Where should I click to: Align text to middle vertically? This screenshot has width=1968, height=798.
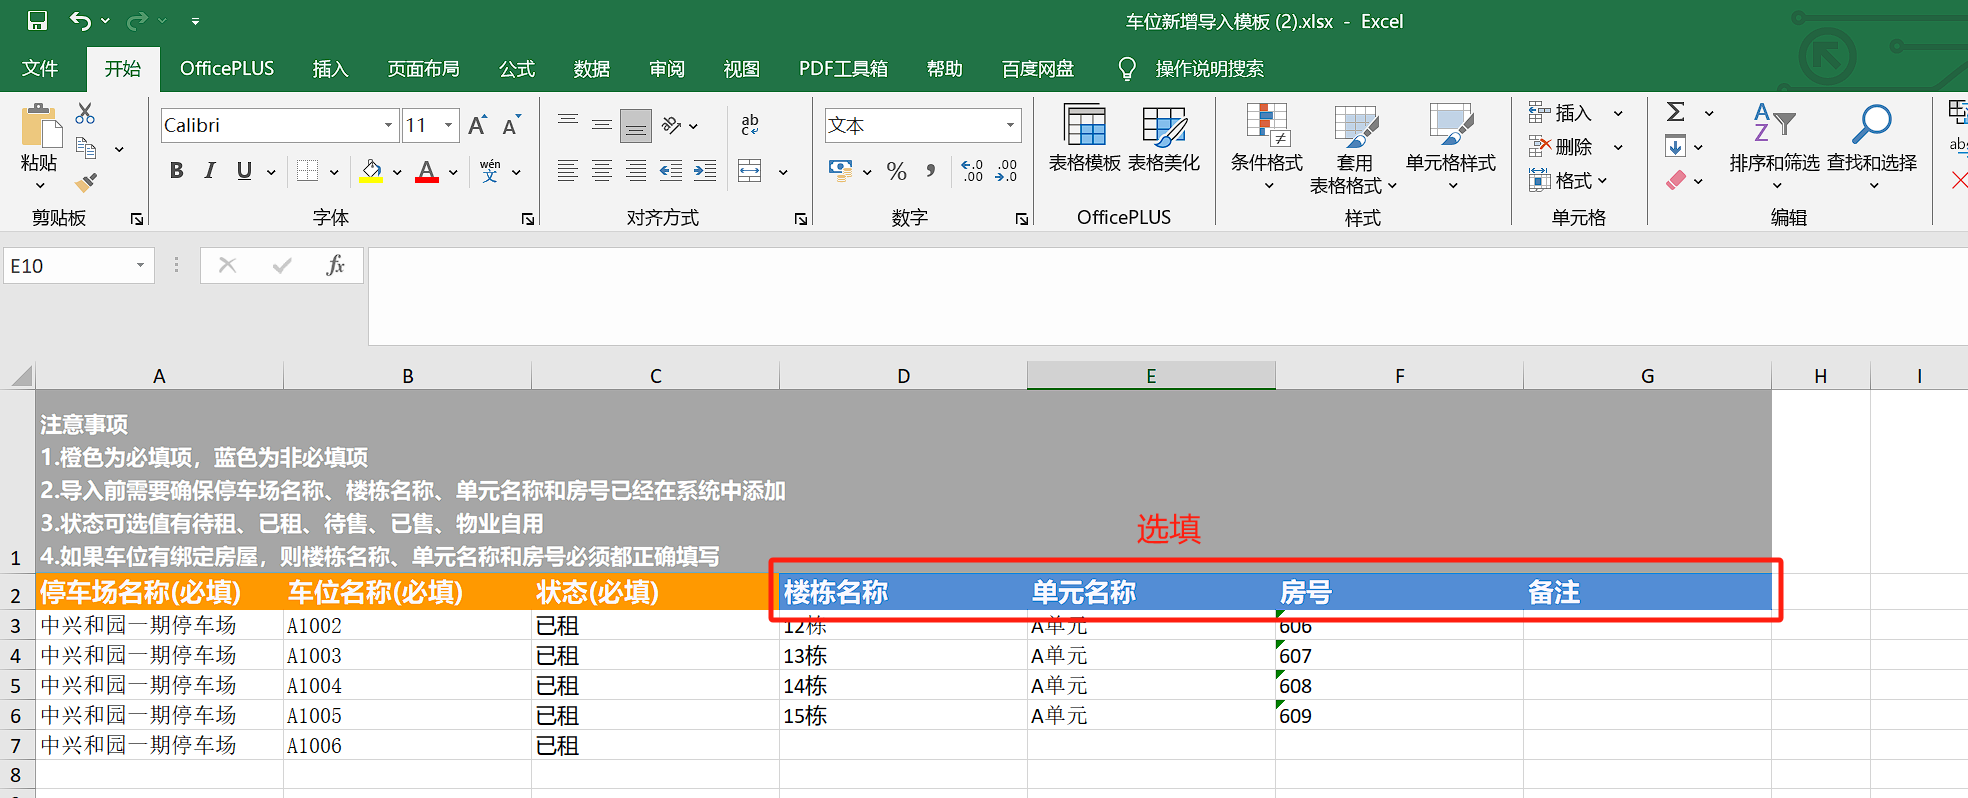point(602,125)
